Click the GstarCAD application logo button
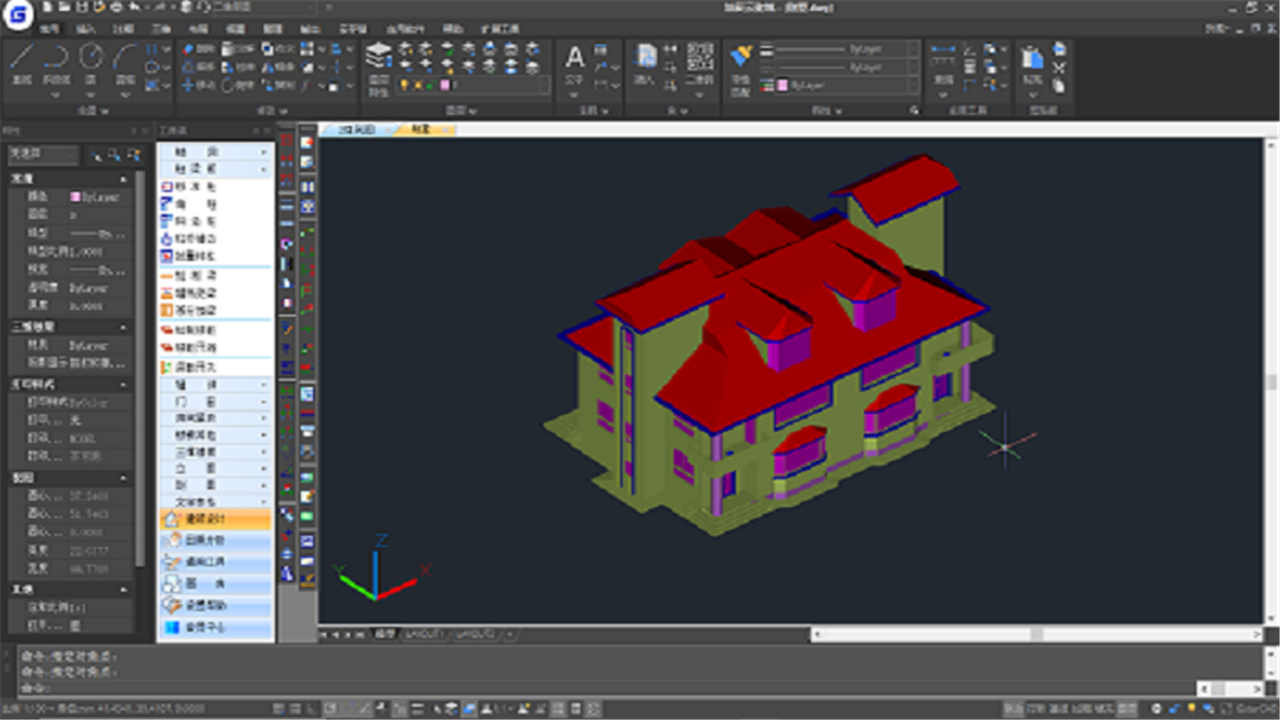 tap(18, 14)
